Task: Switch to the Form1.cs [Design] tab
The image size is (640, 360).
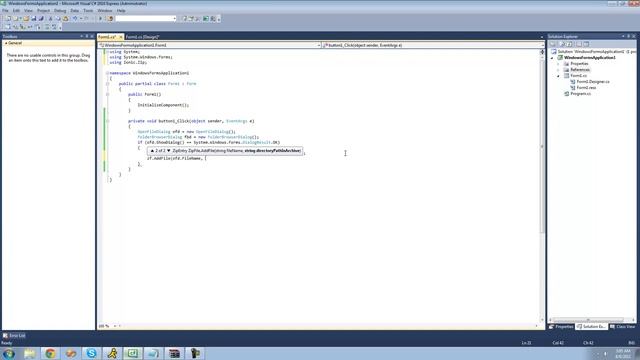Action: [142, 37]
